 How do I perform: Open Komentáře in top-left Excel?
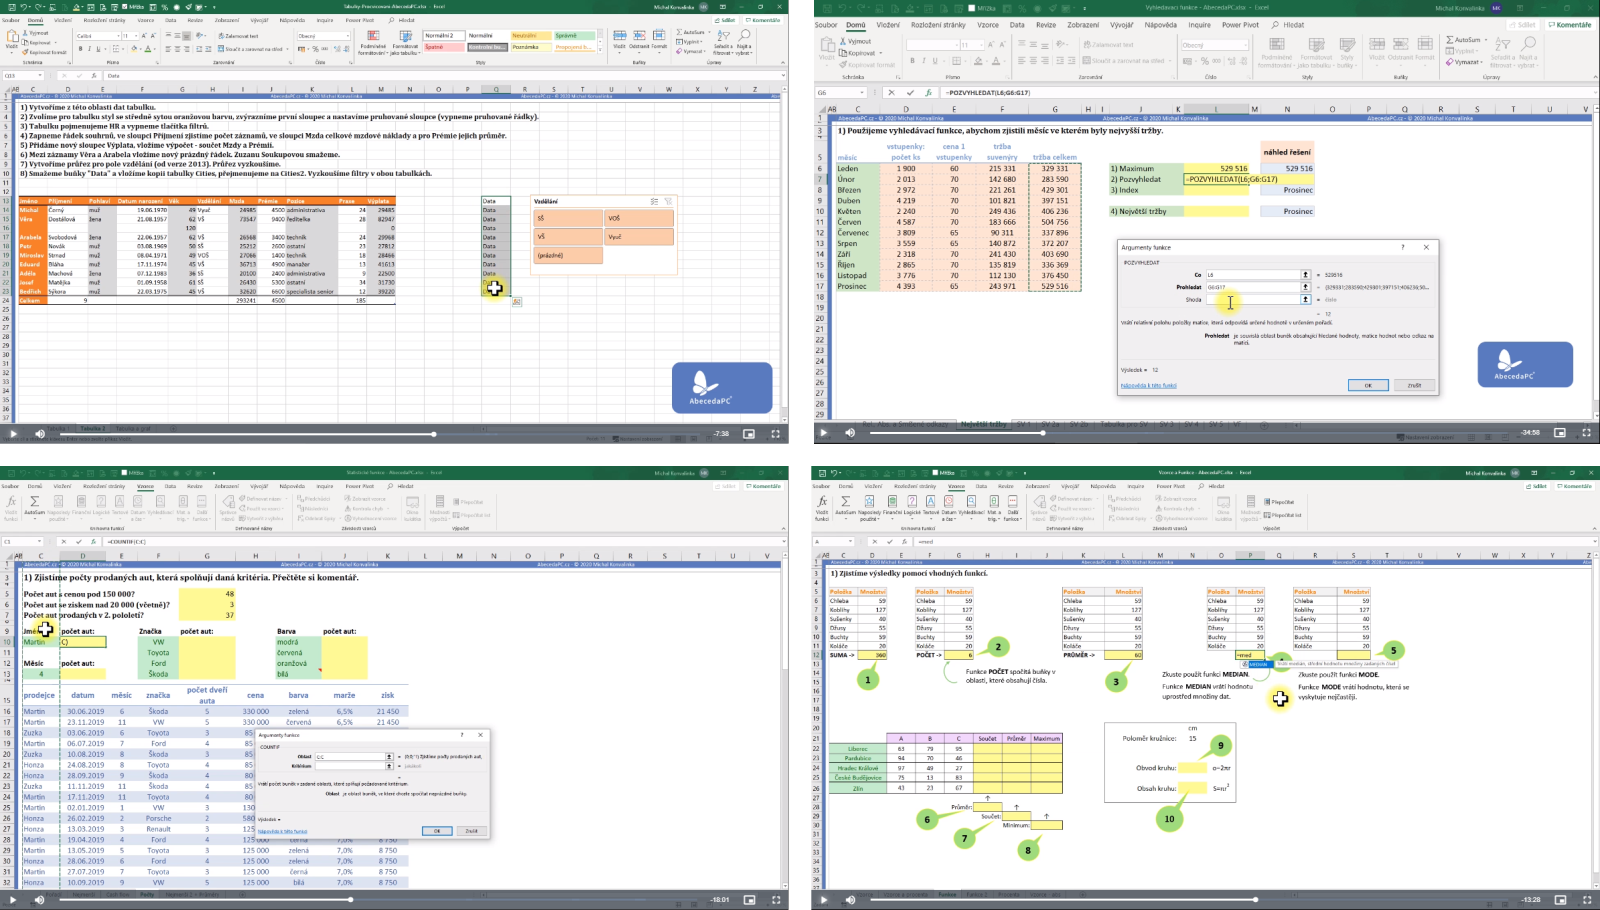point(764,20)
